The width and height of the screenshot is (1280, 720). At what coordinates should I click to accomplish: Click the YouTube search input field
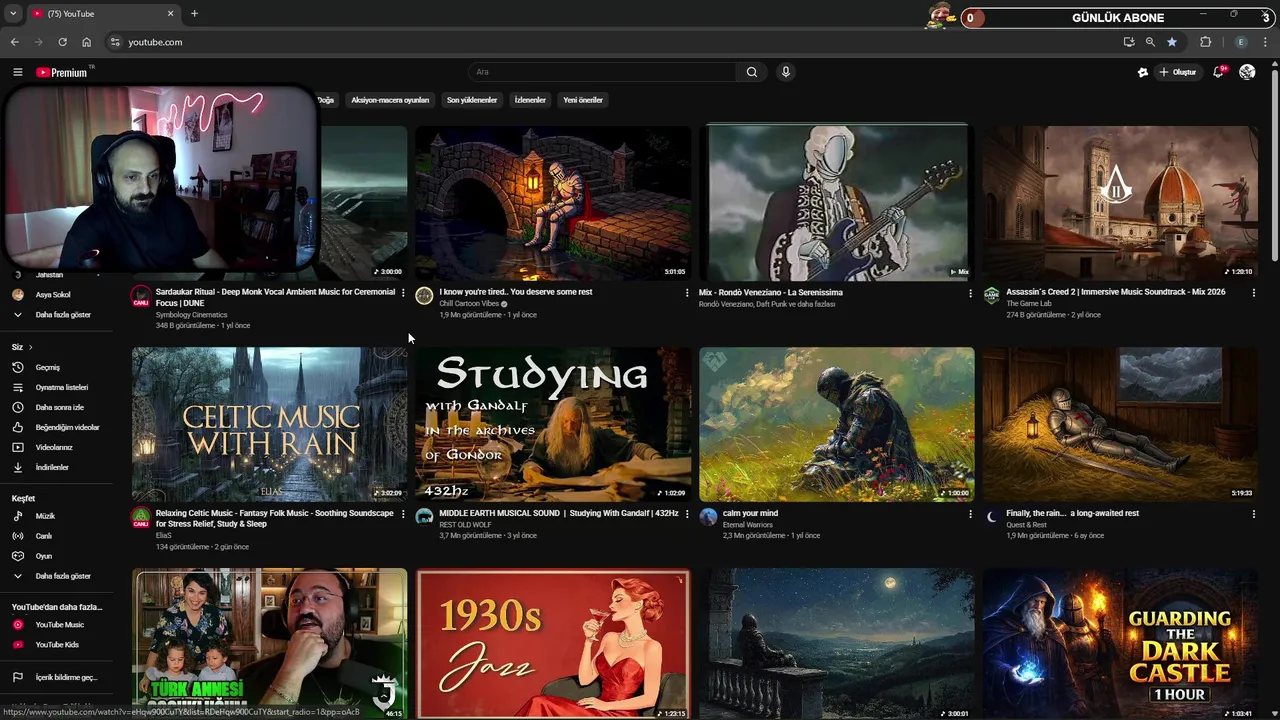603,72
